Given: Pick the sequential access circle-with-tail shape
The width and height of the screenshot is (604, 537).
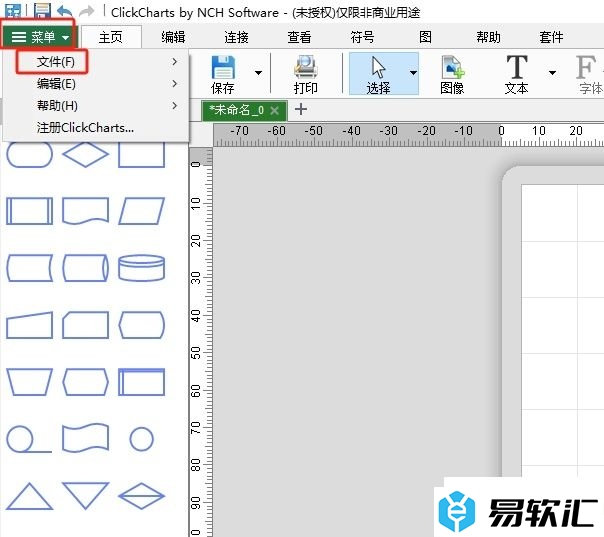Looking at the screenshot, I should (x=29, y=439).
